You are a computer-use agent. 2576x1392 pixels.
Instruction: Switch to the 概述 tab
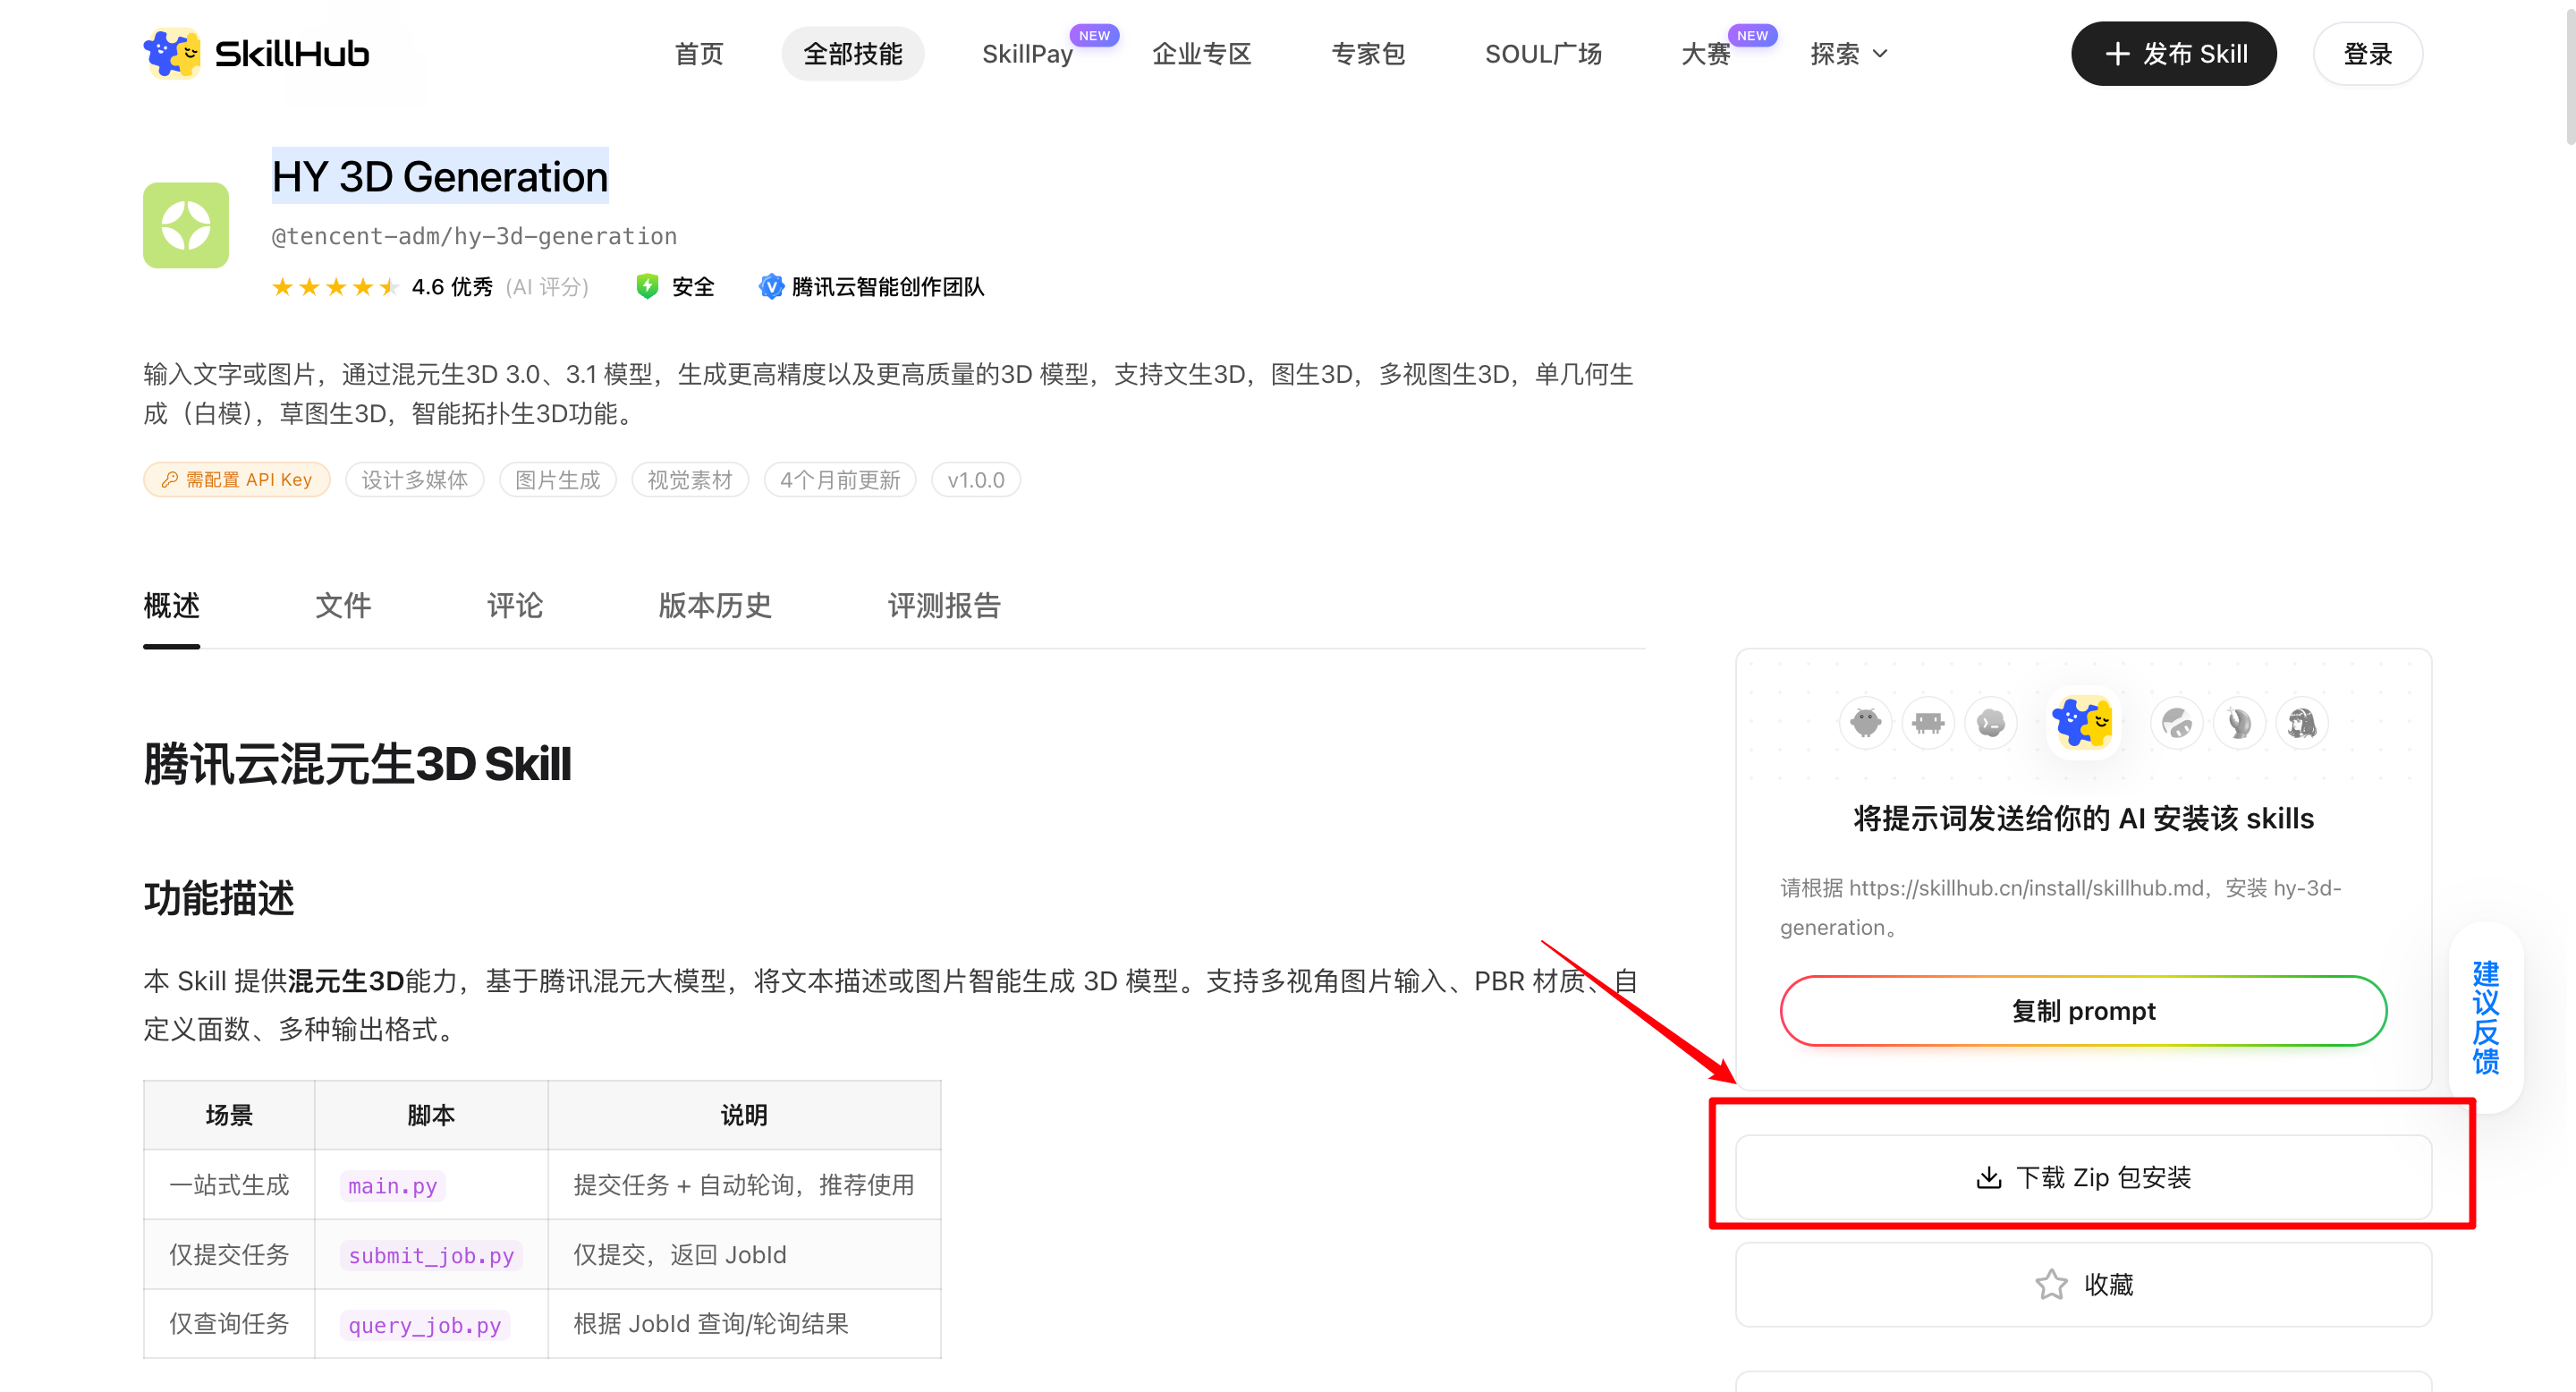(x=171, y=606)
